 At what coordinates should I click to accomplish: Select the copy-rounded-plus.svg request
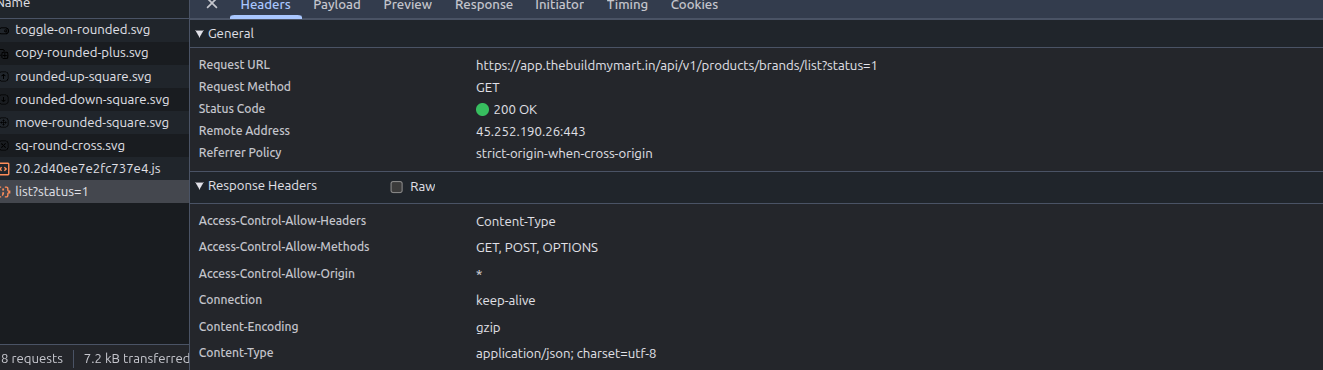94,53
